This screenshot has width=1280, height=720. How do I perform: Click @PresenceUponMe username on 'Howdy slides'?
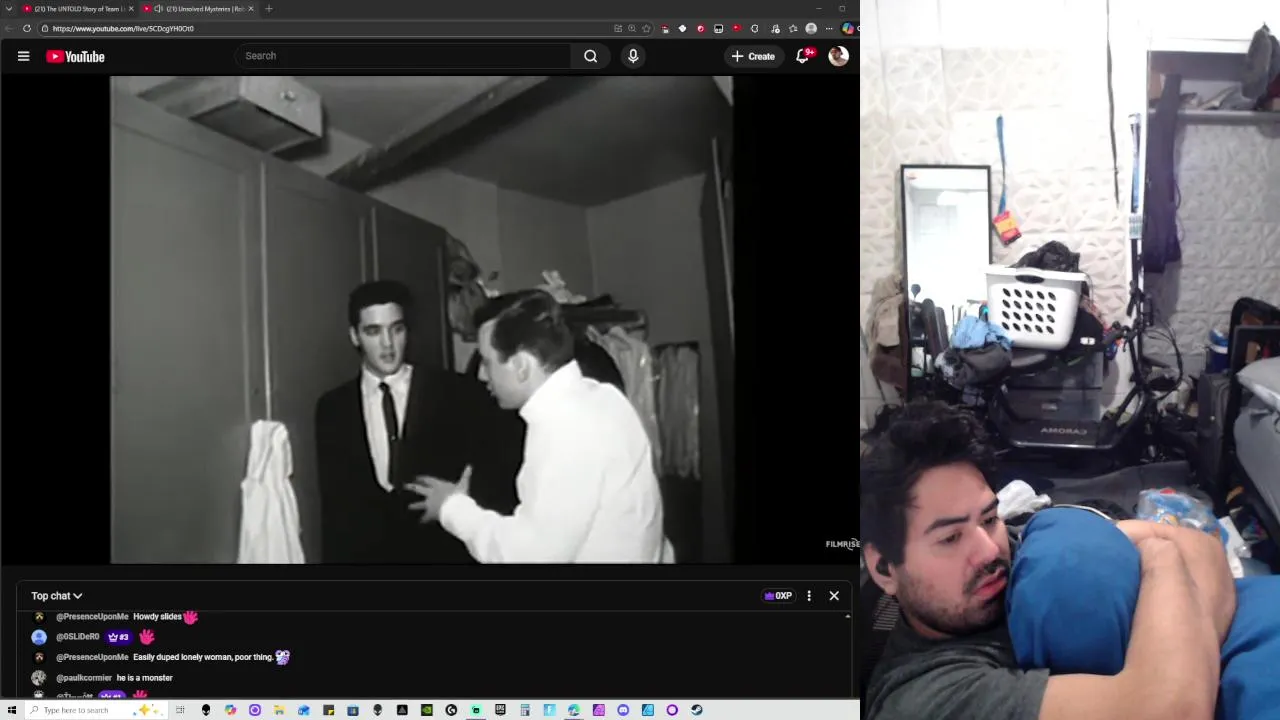92,617
